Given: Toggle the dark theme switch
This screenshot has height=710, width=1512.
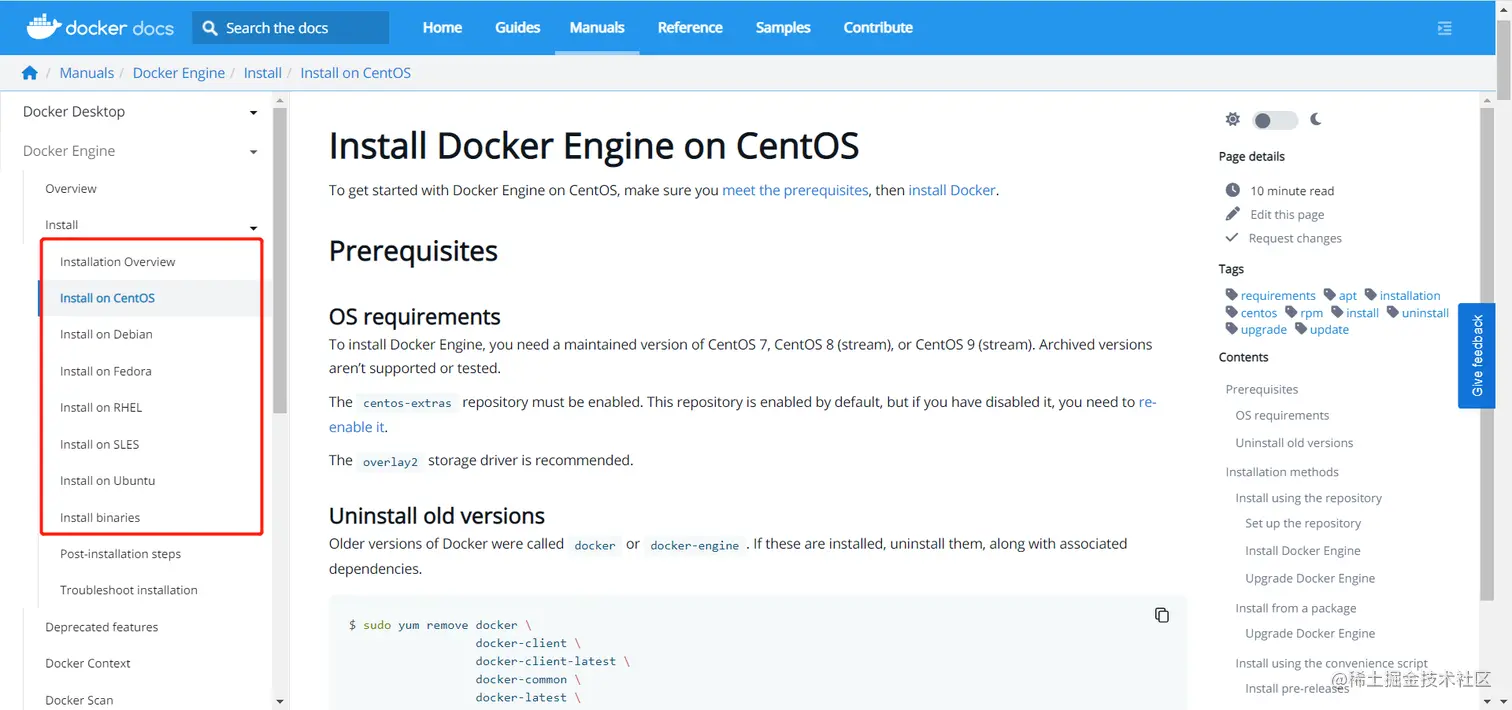Looking at the screenshot, I should click(x=1275, y=121).
